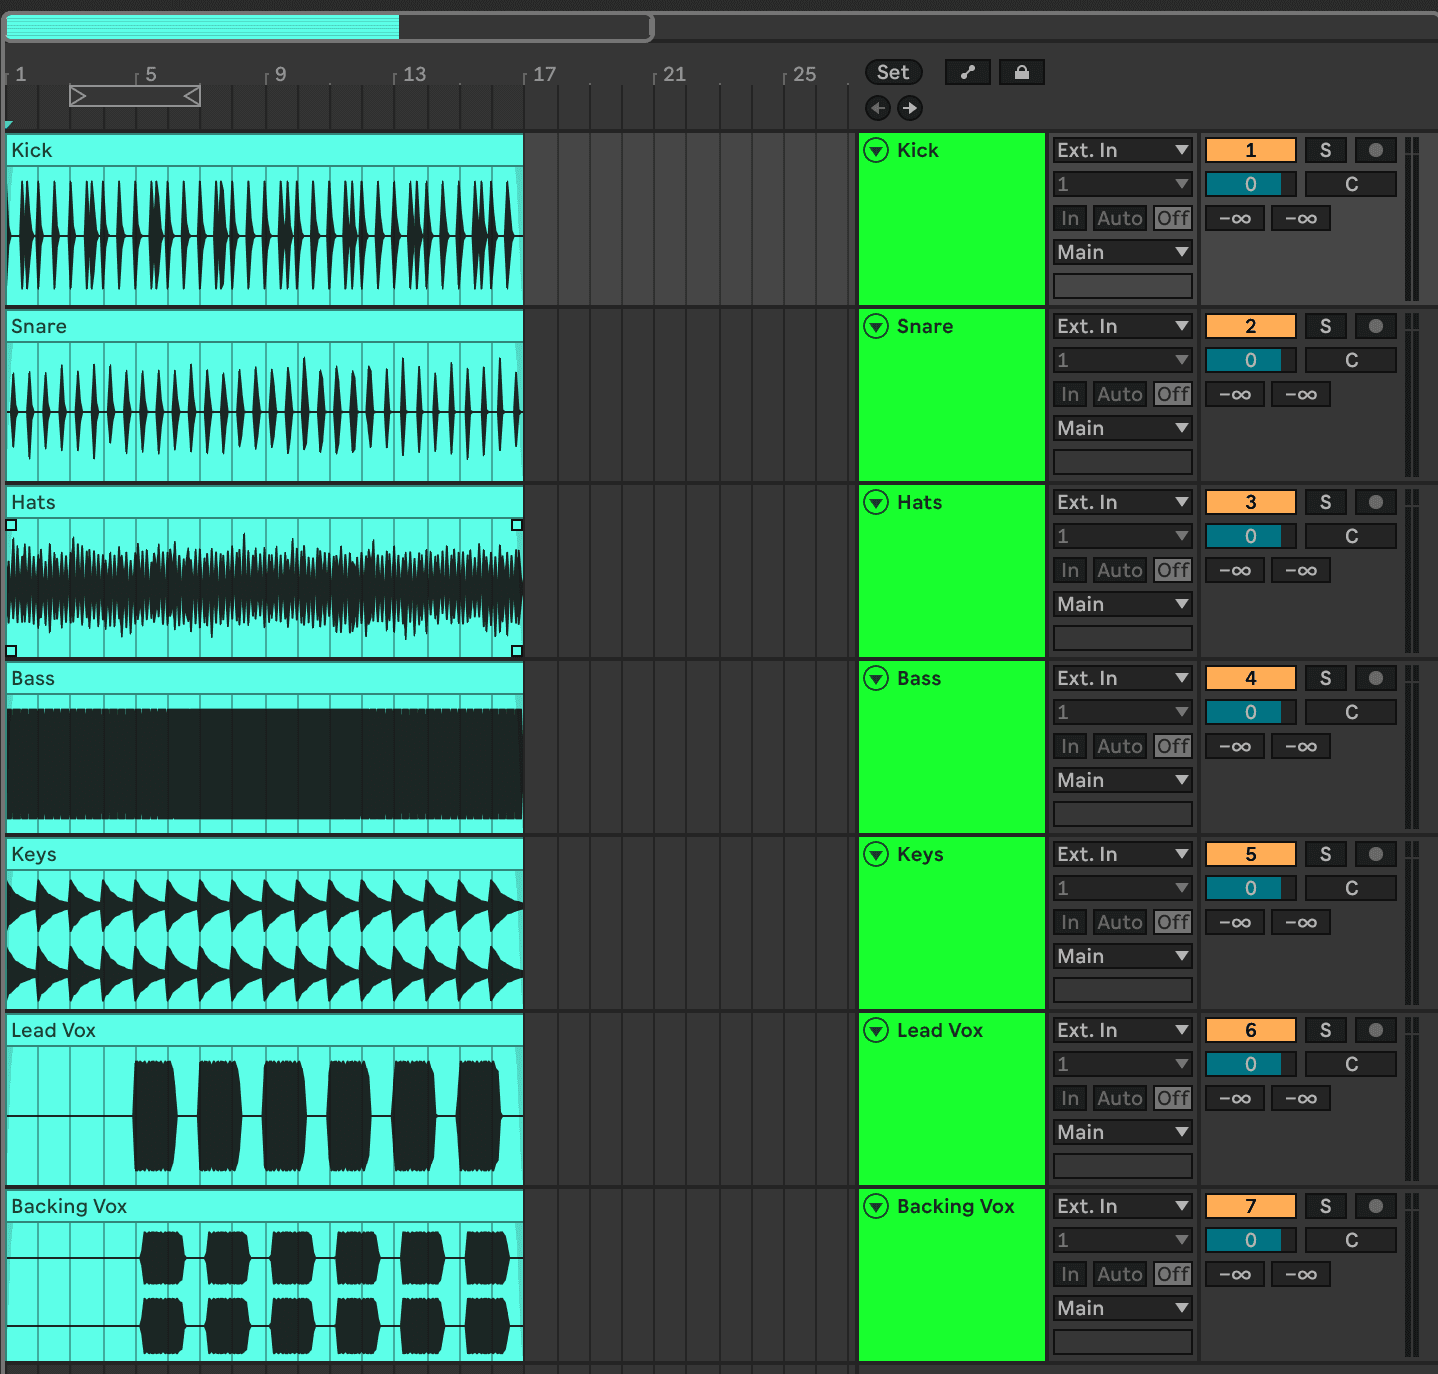
Task: Arm the Kick track for recording
Action: pyautogui.click(x=1376, y=150)
